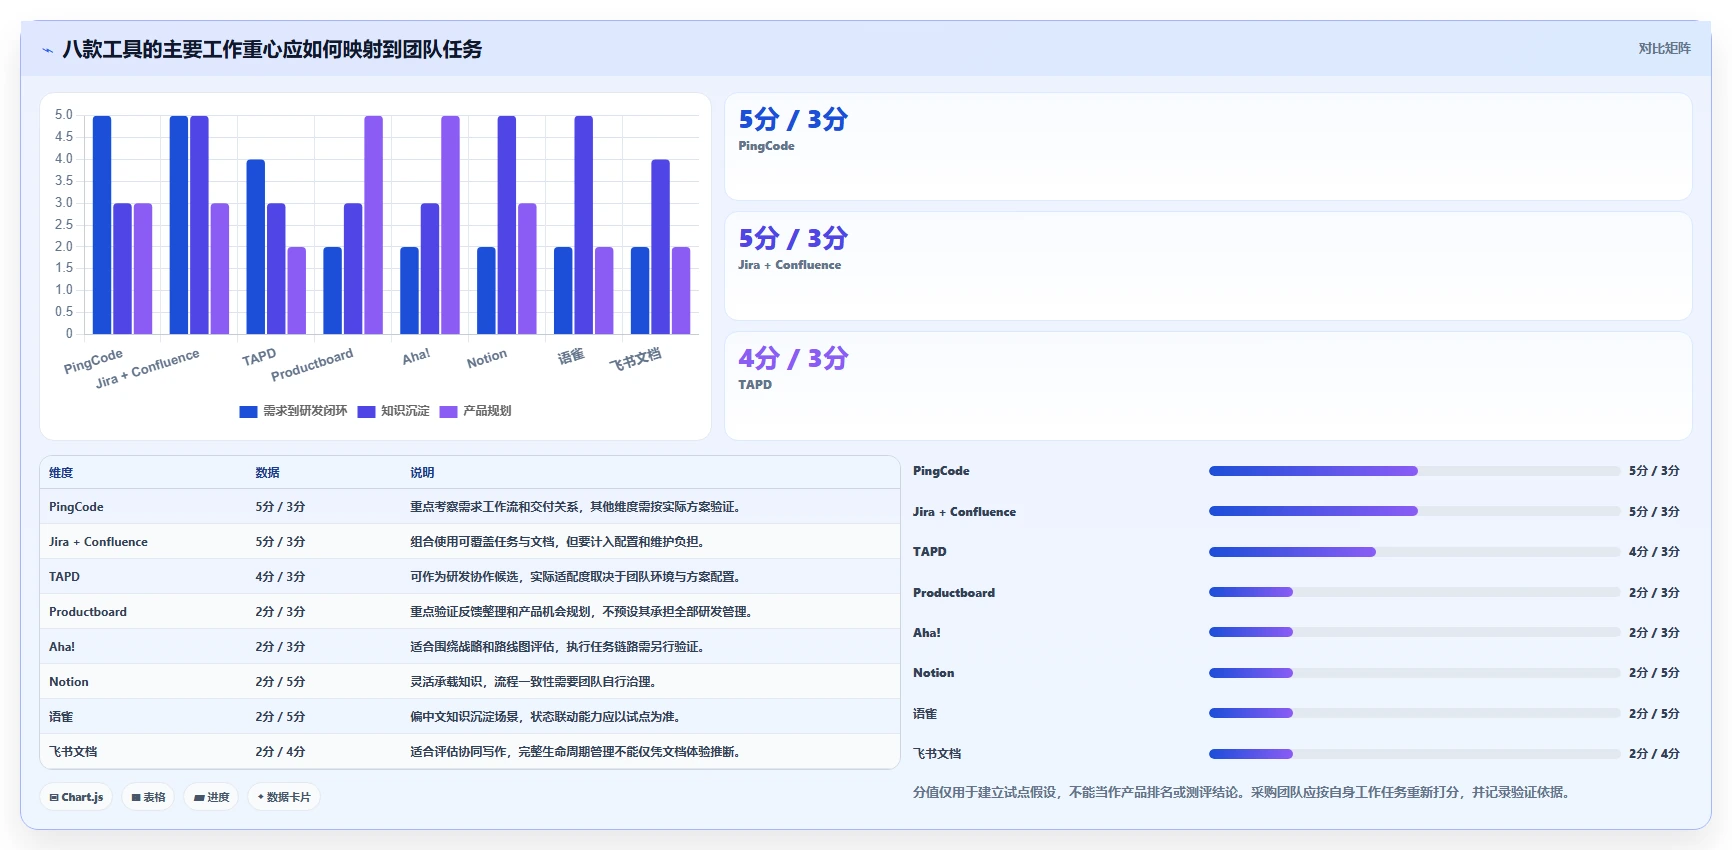
Task: Click the description starting 组合使用可覆盖任务与文档
Action: pos(559,542)
